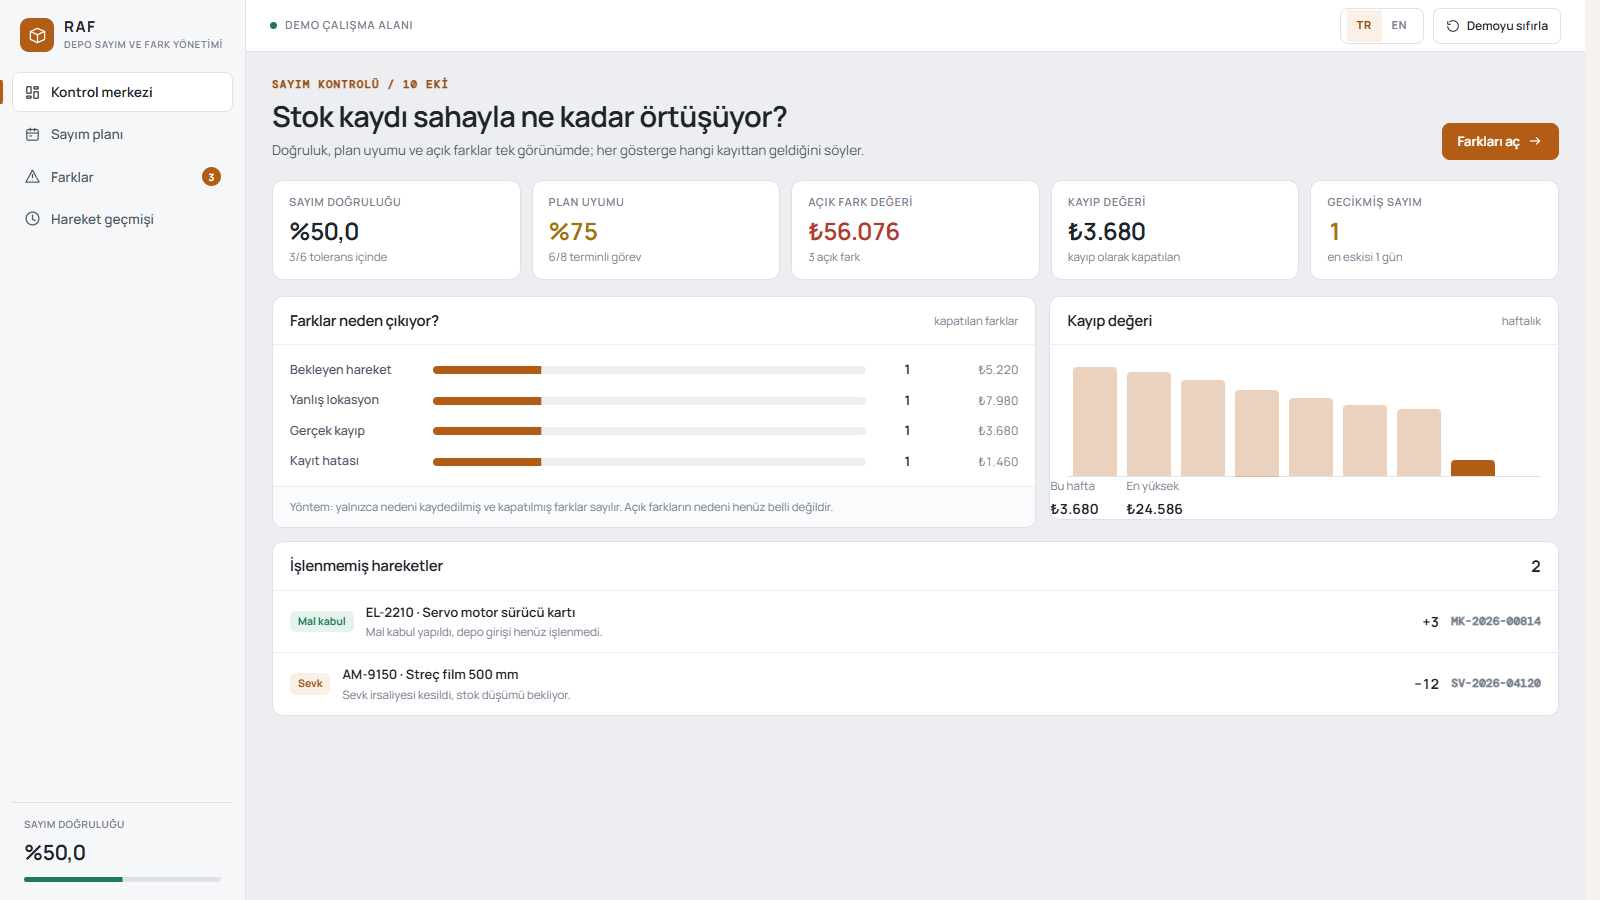Click the DEMO ÇALIŞMA ALANI label
Viewport: 1600px width, 900px height.
click(349, 26)
